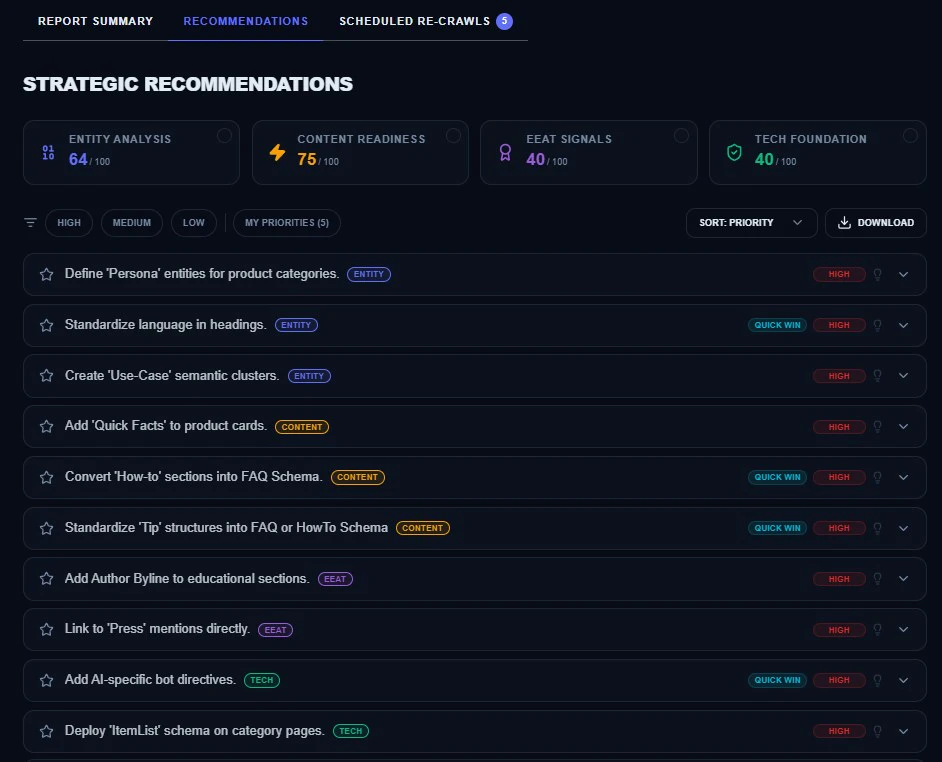Star the 'Standardize Tip structures' row
The width and height of the screenshot is (942, 762).
tap(46, 528)
